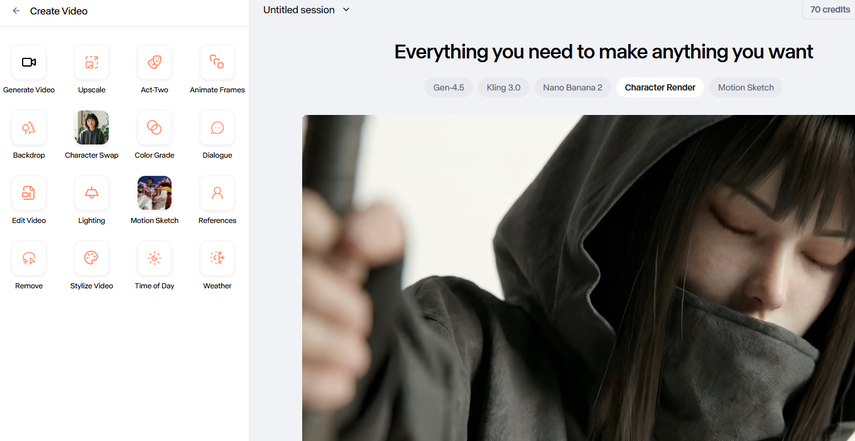Switch to the Motion Sketch pill tab

[745, 87]
